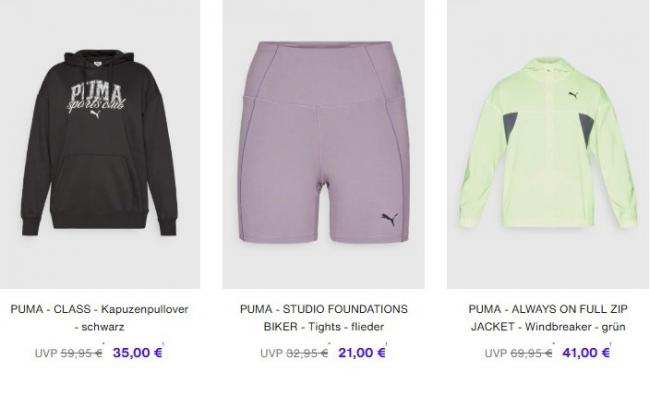Open the lilac biker shorts product image

pyautogui.click(x=323, y=144)
